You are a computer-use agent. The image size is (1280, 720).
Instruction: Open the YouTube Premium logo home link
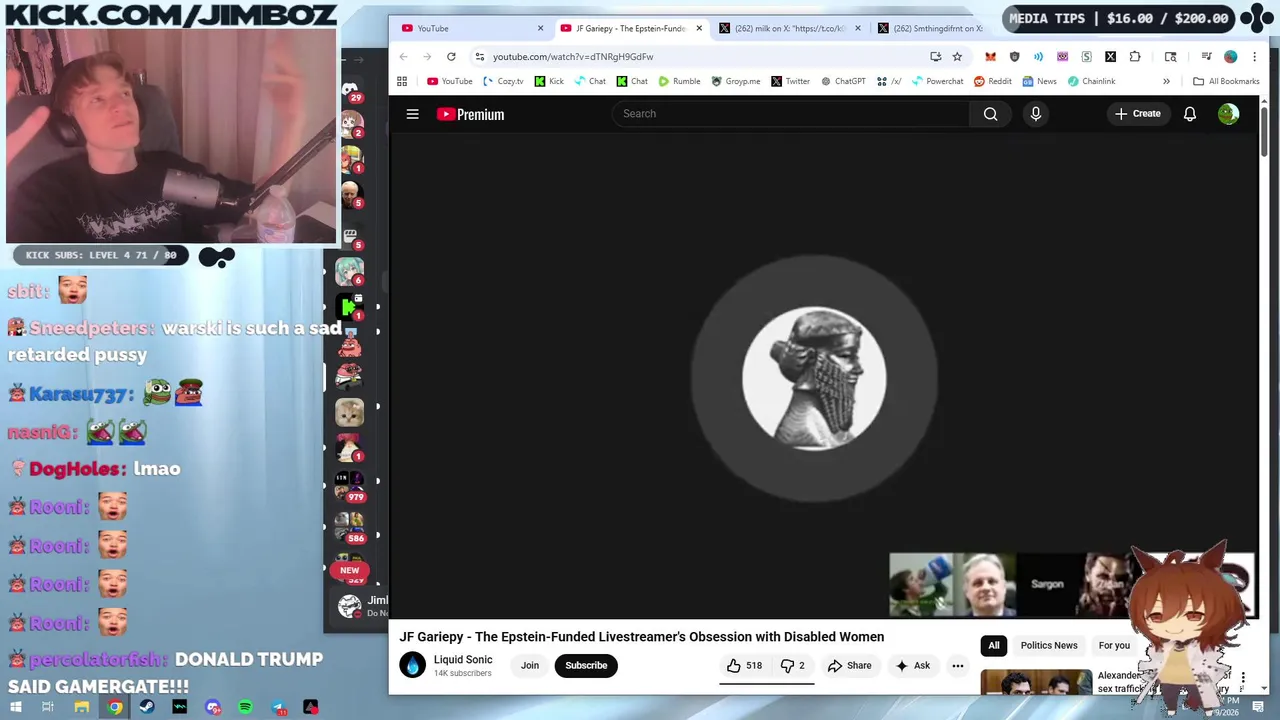point(470,114)
